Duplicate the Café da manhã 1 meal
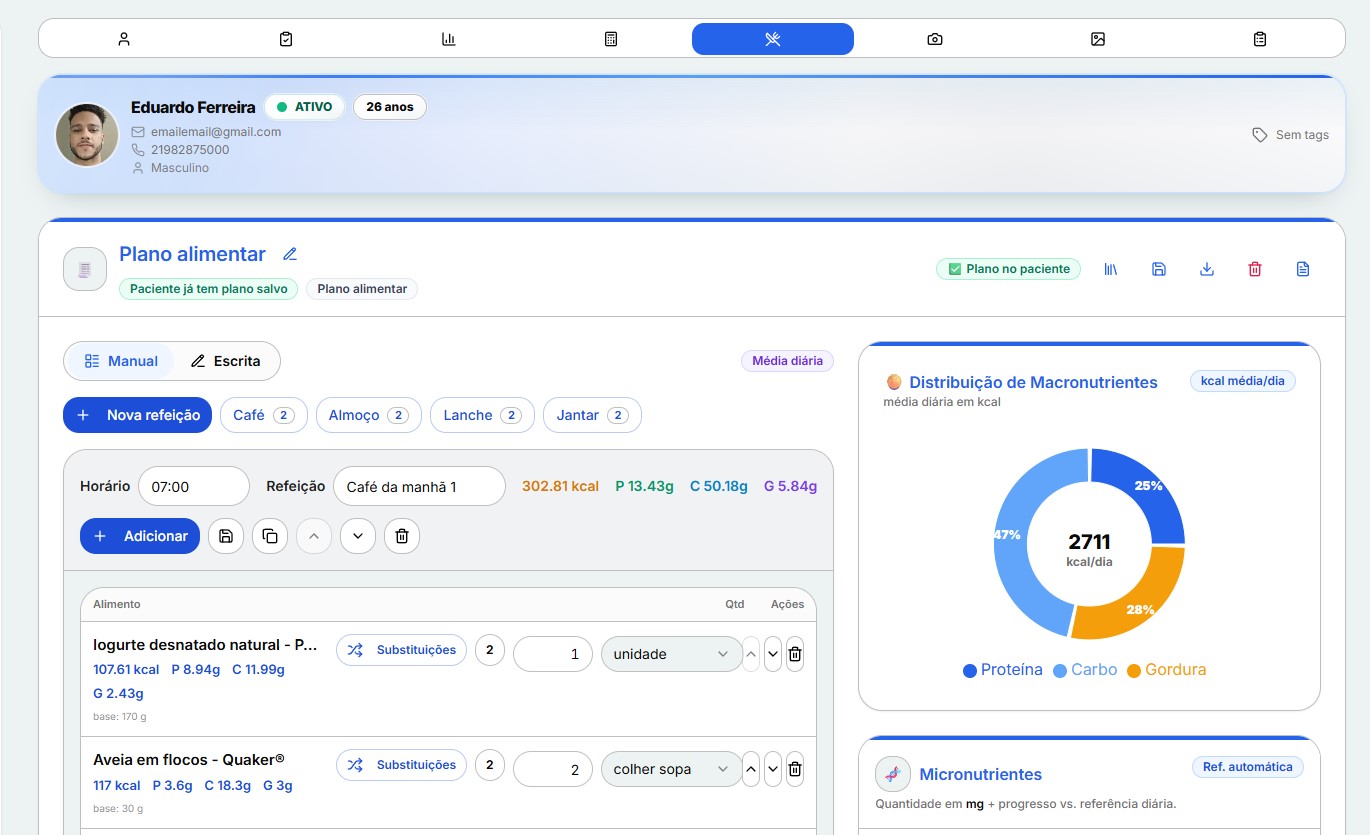Screen dimensions: 1370x835 [x=270, y=536]
